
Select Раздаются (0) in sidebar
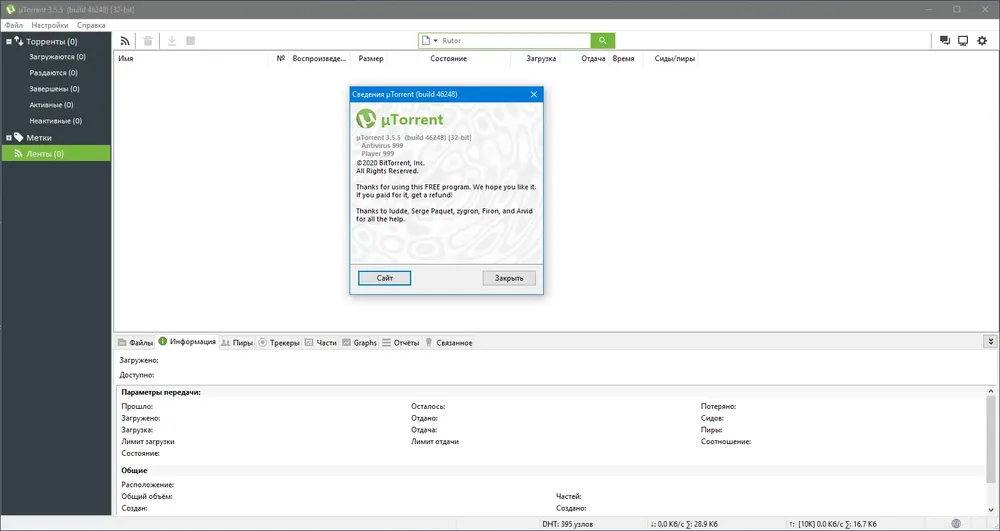point(56,73)
